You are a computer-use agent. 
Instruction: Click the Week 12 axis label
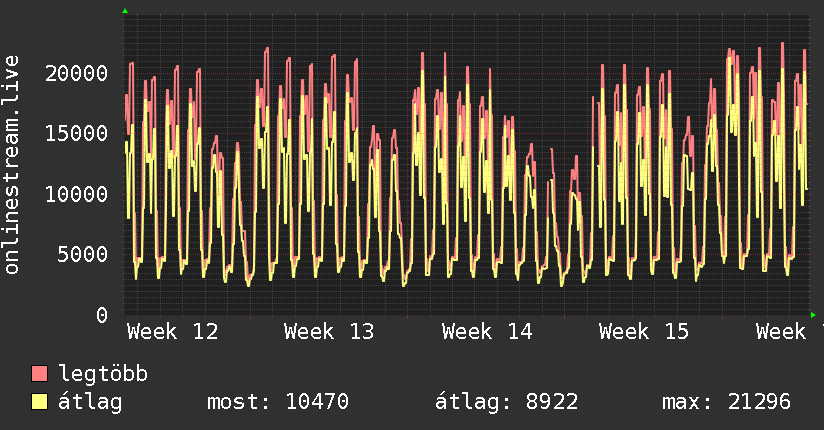pyautogui.click(x=172, y=332)
